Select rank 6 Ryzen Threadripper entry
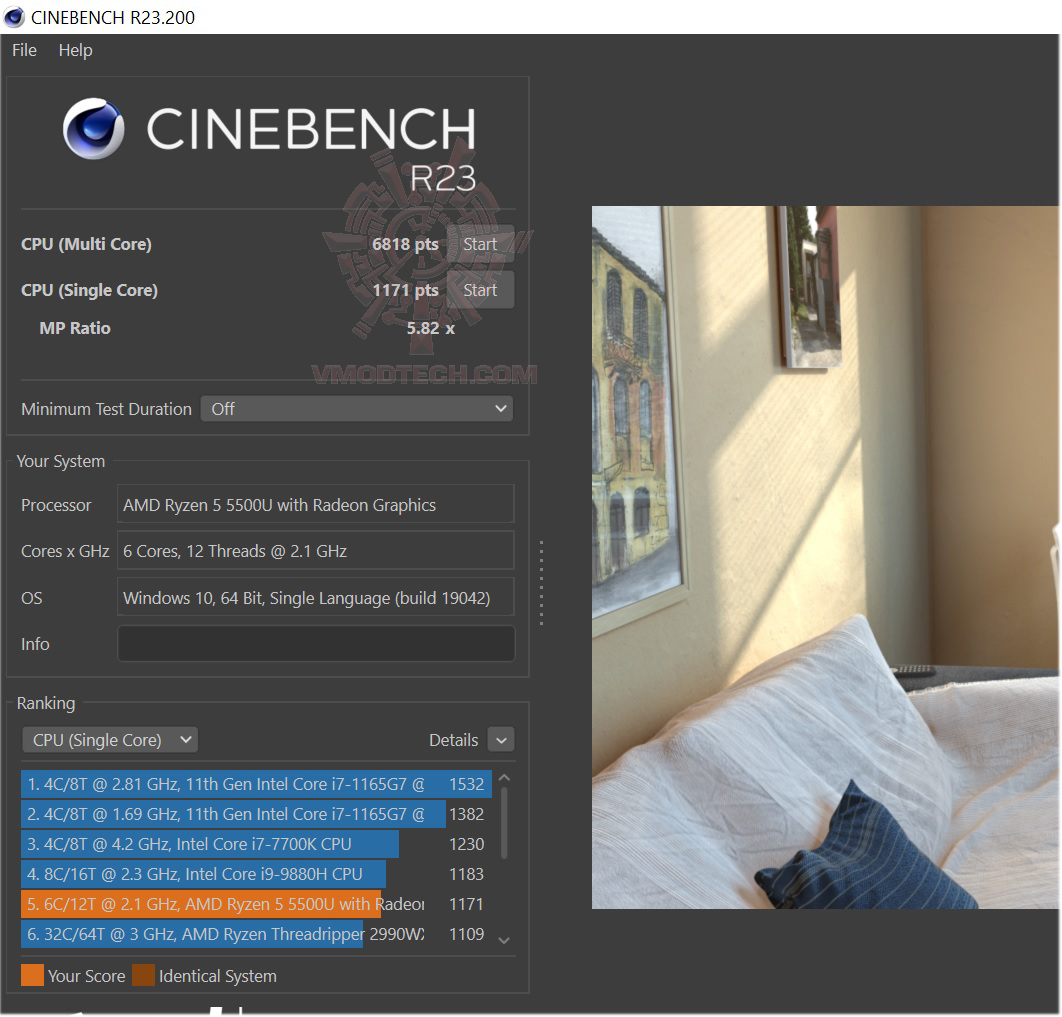Screen dimensions: 1062x1017 point(256,934)
